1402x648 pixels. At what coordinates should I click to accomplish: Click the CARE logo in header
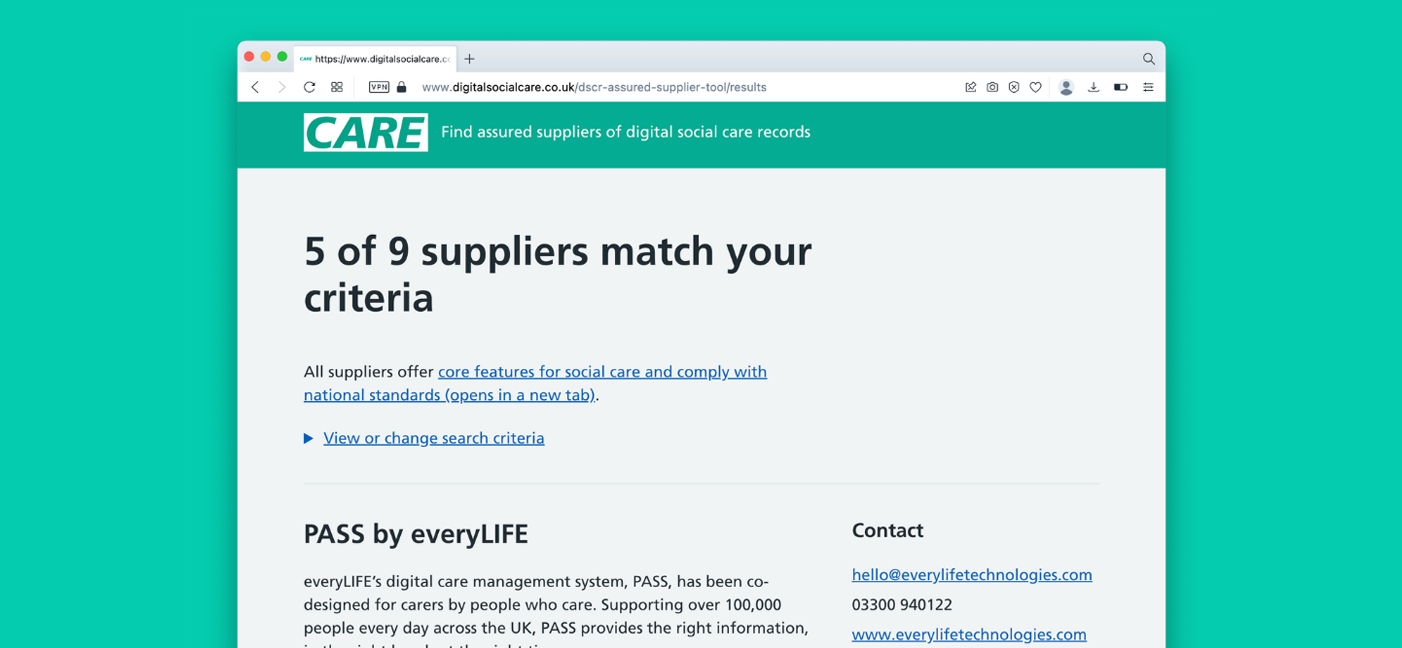(x=366, y=132)
